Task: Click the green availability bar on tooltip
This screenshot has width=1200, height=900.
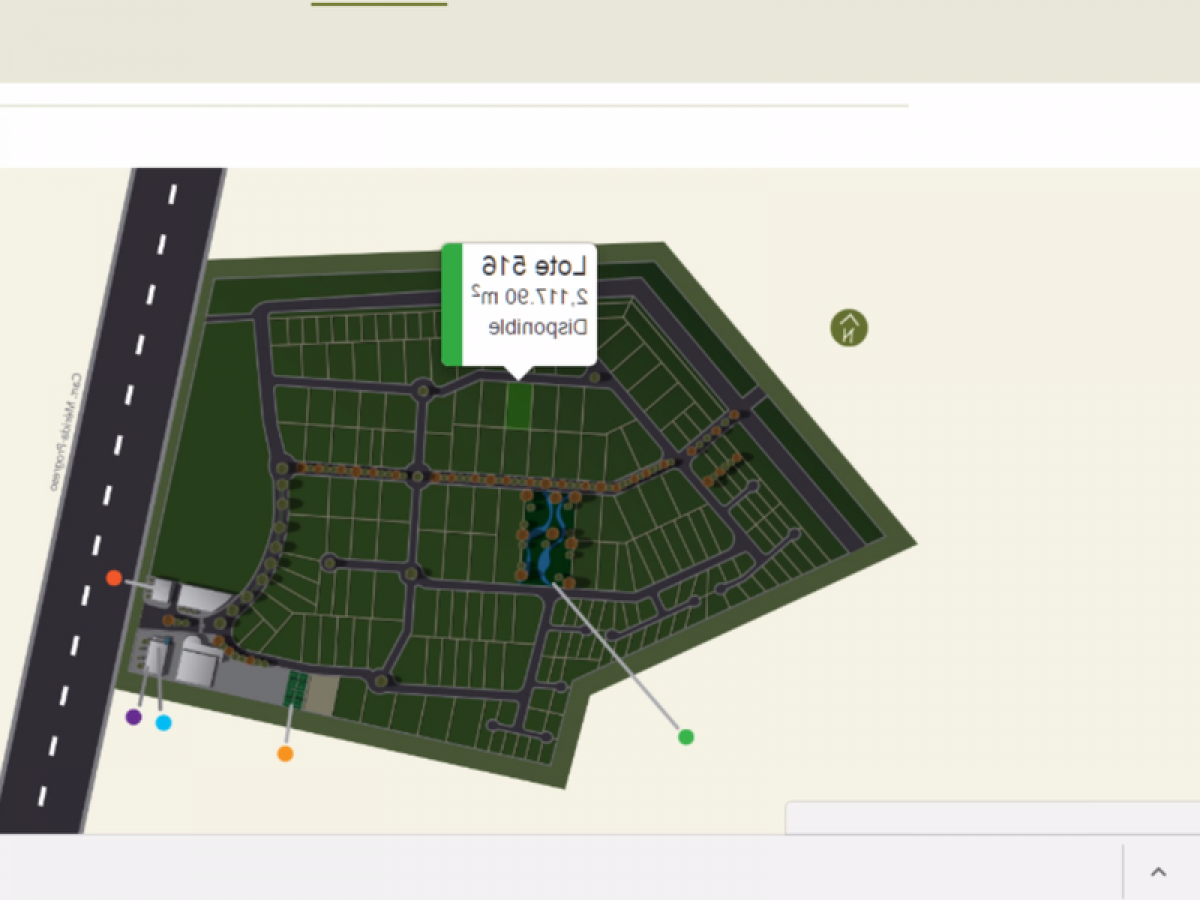Action: 452,304
